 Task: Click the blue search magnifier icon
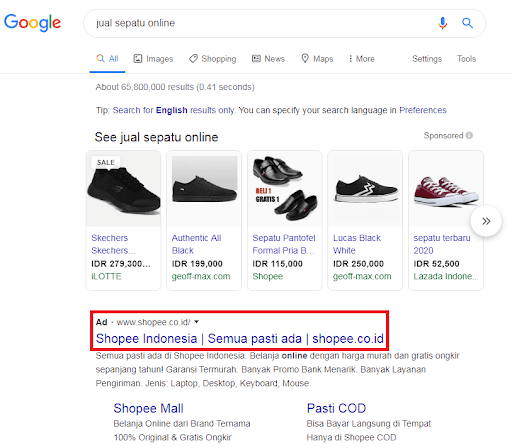[467, 23]
